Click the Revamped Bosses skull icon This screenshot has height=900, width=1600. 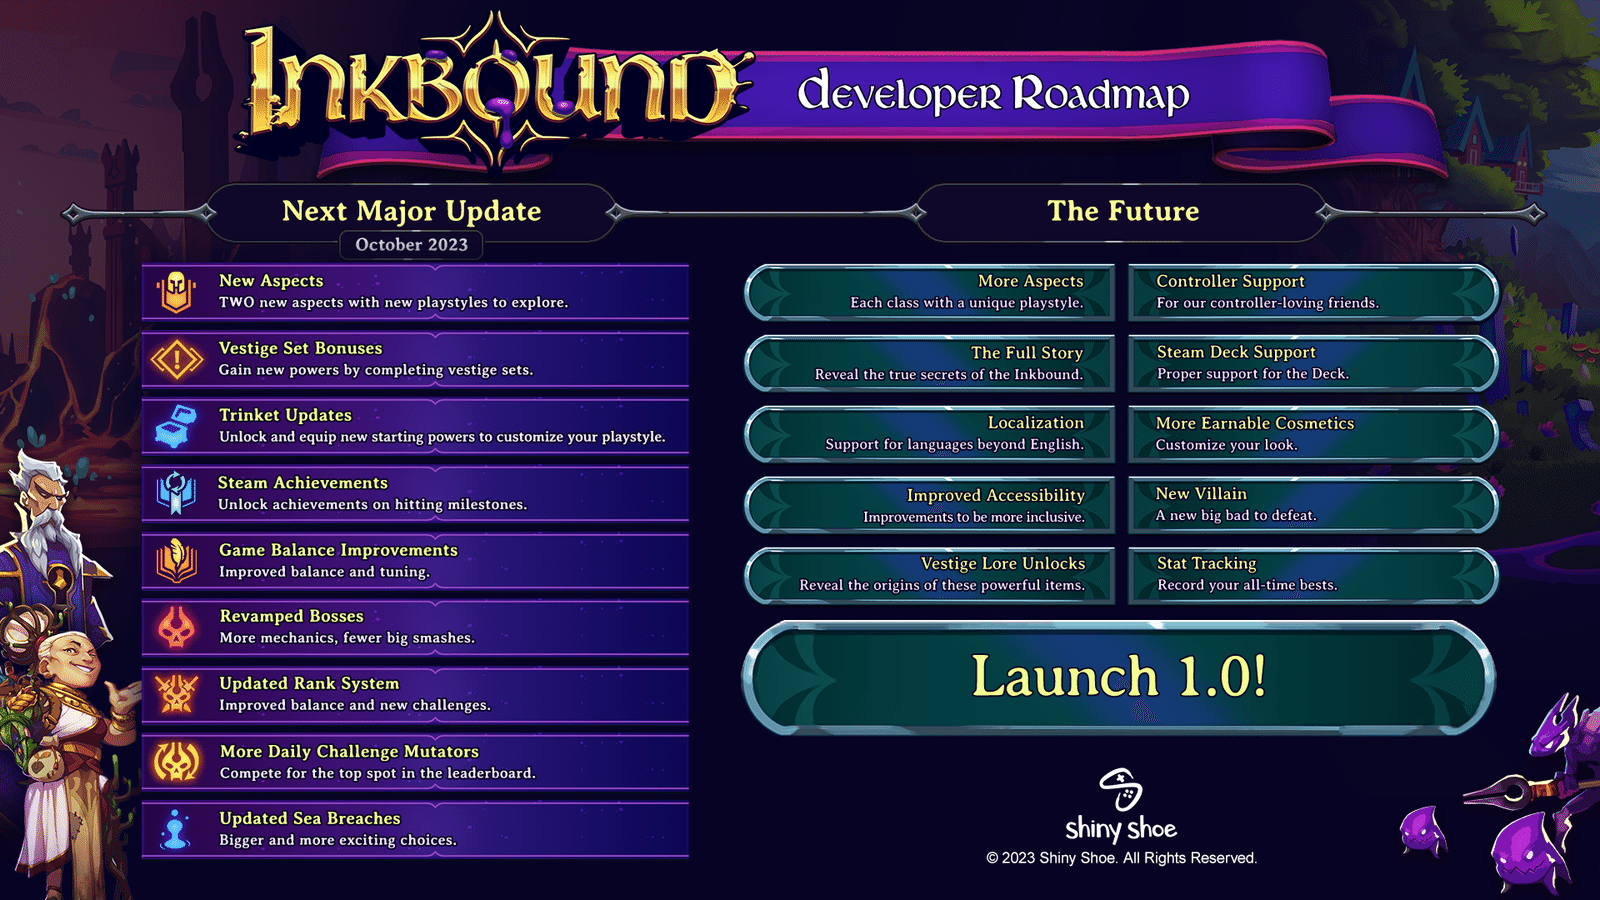tap(176, 628)
